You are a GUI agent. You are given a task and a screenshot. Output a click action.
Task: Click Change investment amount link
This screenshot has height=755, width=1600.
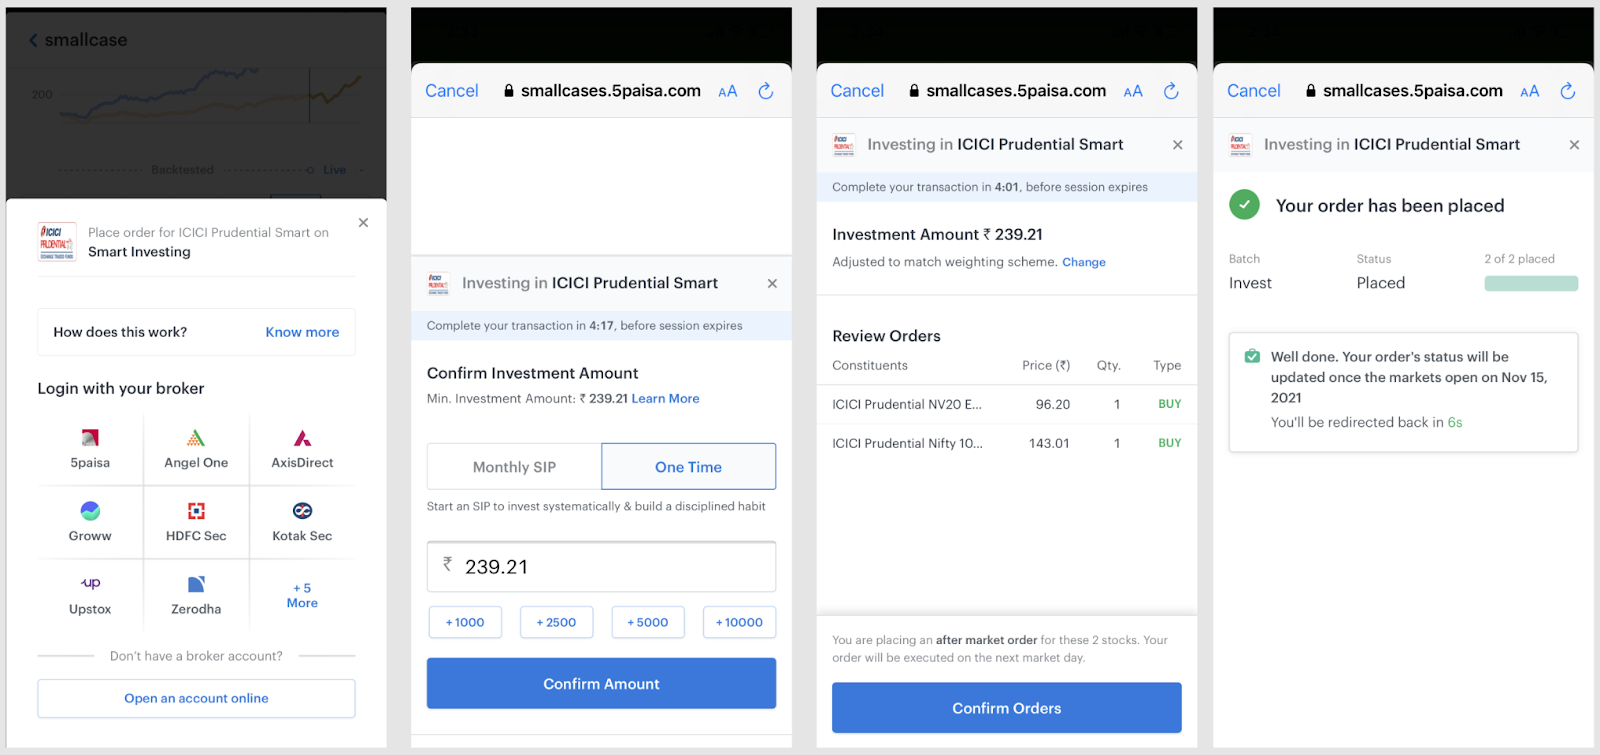click(x=1084, y=262)
